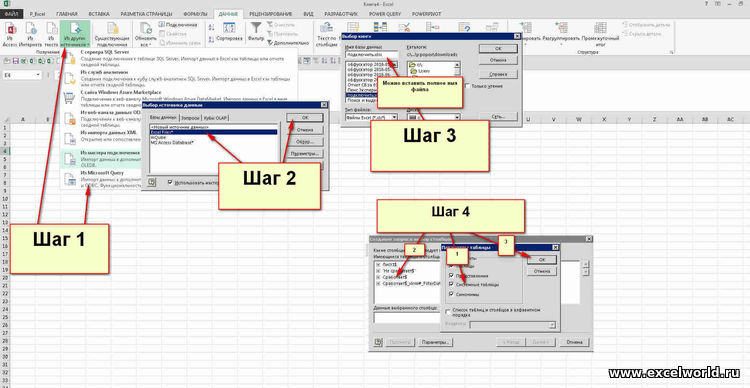The height and width of the screenshot is (388, 750).
Task: Open 'Существующие подключения' in the ribbon
Action: click(x=112, y=34)
